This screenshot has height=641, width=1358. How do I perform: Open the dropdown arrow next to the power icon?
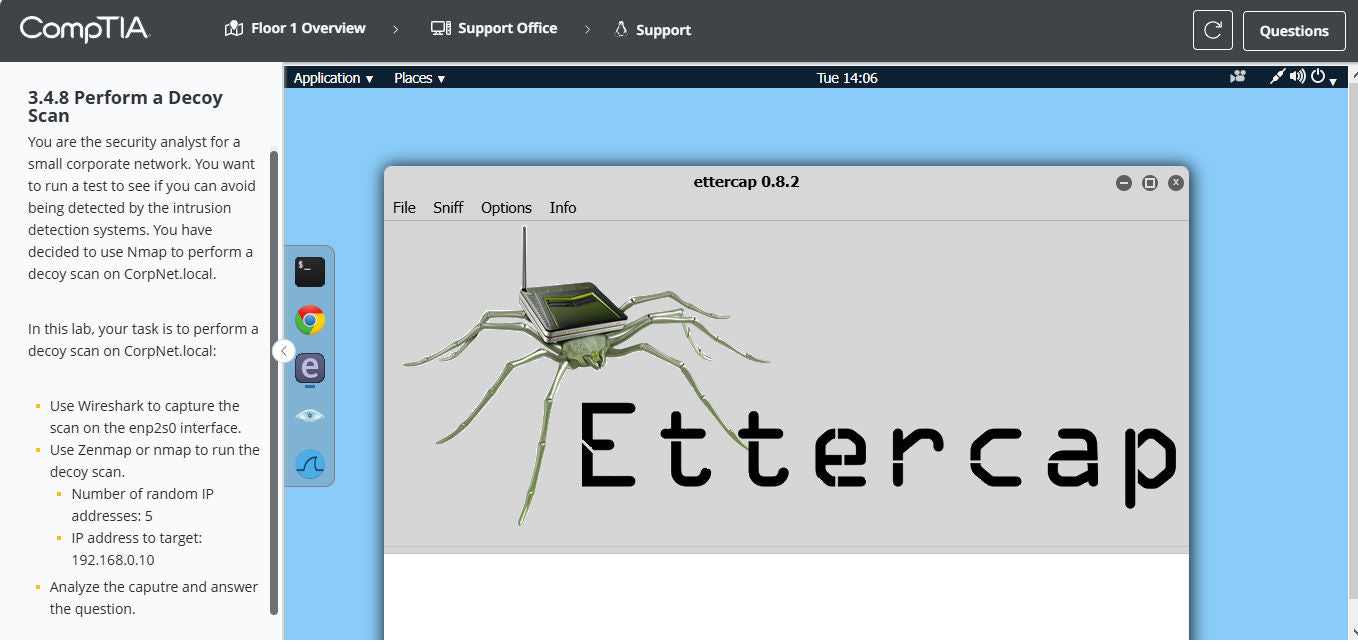pos(1331,80)
